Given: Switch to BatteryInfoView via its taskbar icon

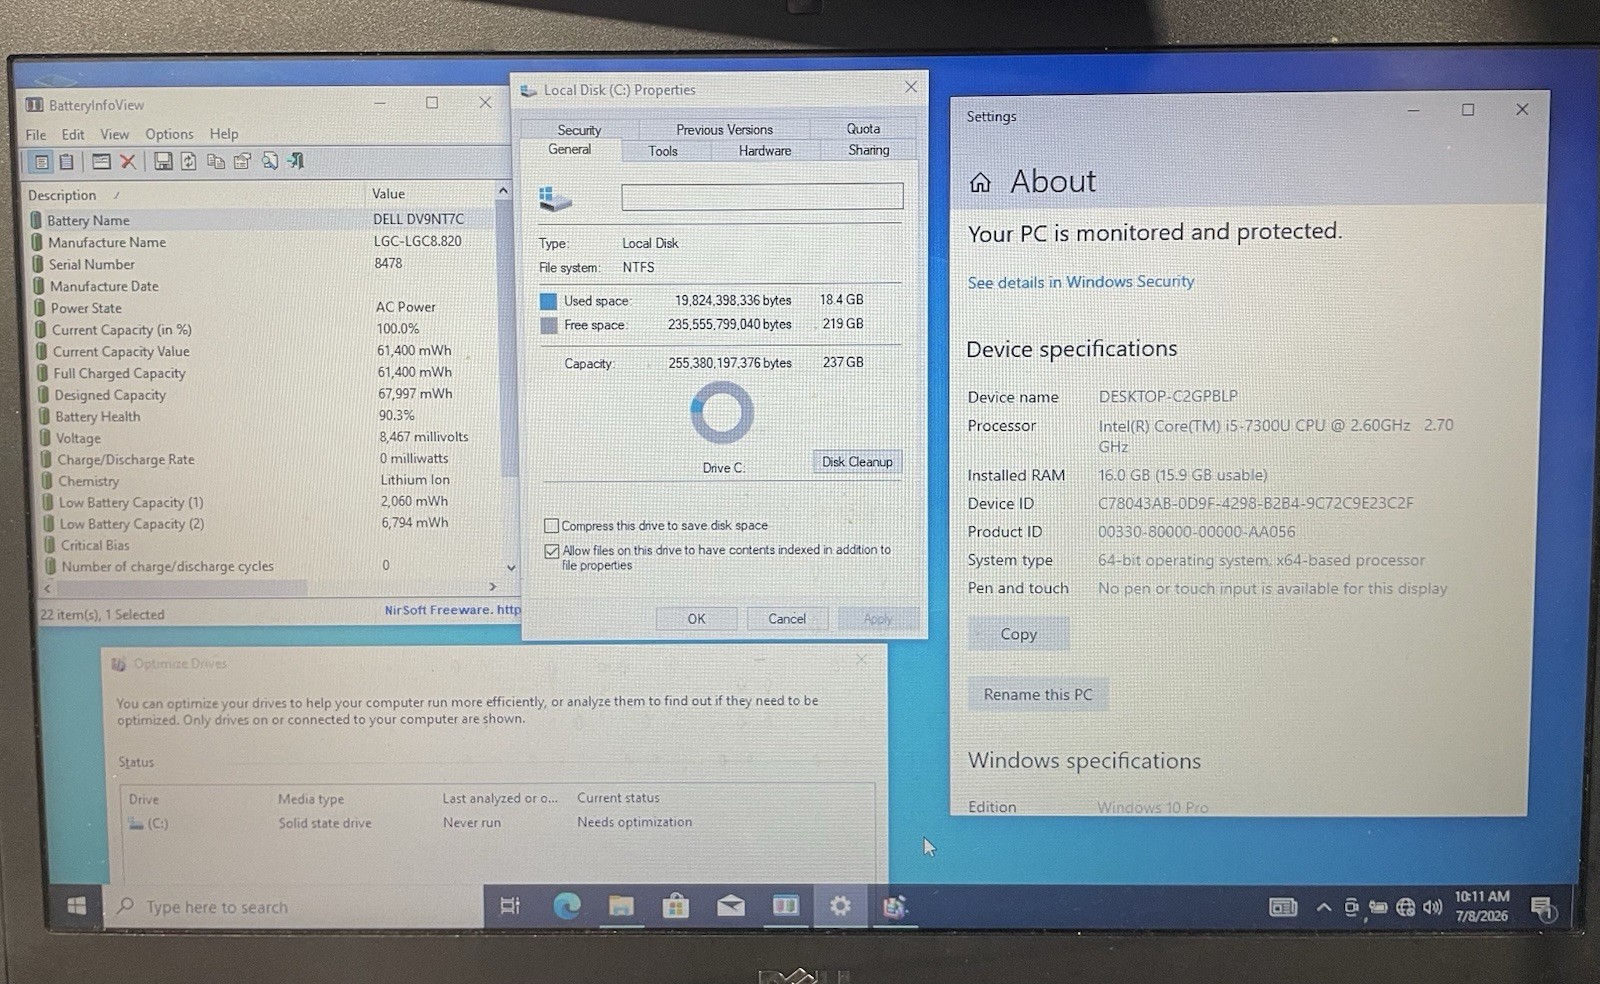Looking at the screenshot, I should 786,906.
